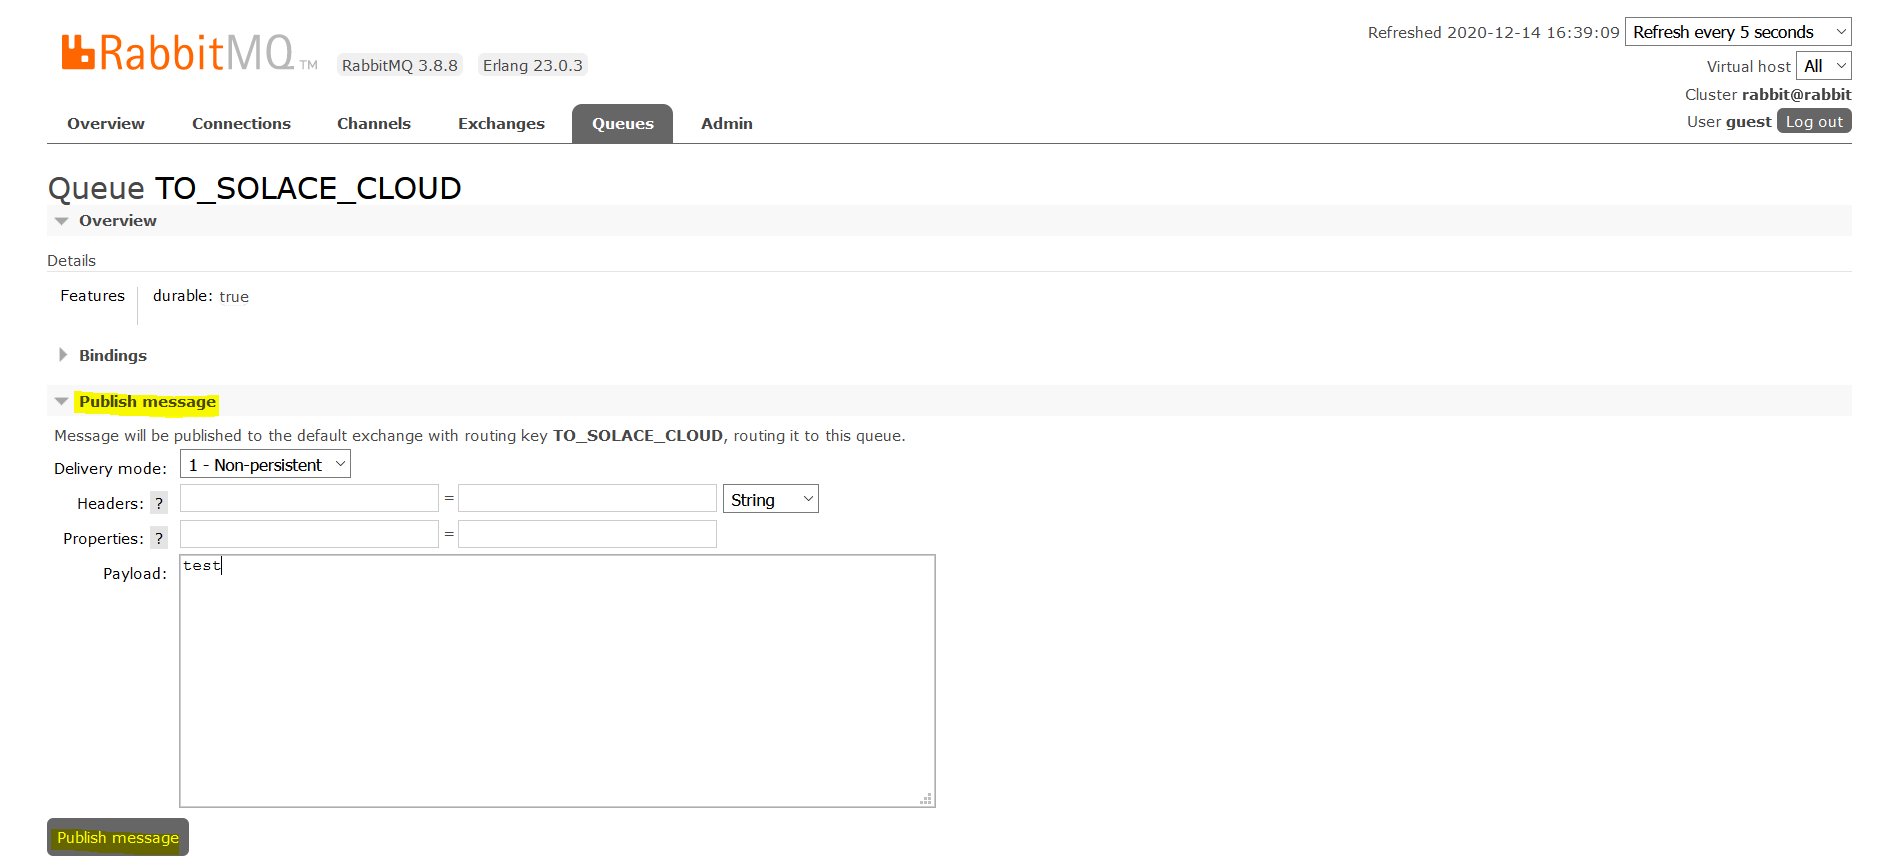This screenshot has width=1898, height=868.
Task: Open the Virtual host selector
Action: pos(1823,66)
